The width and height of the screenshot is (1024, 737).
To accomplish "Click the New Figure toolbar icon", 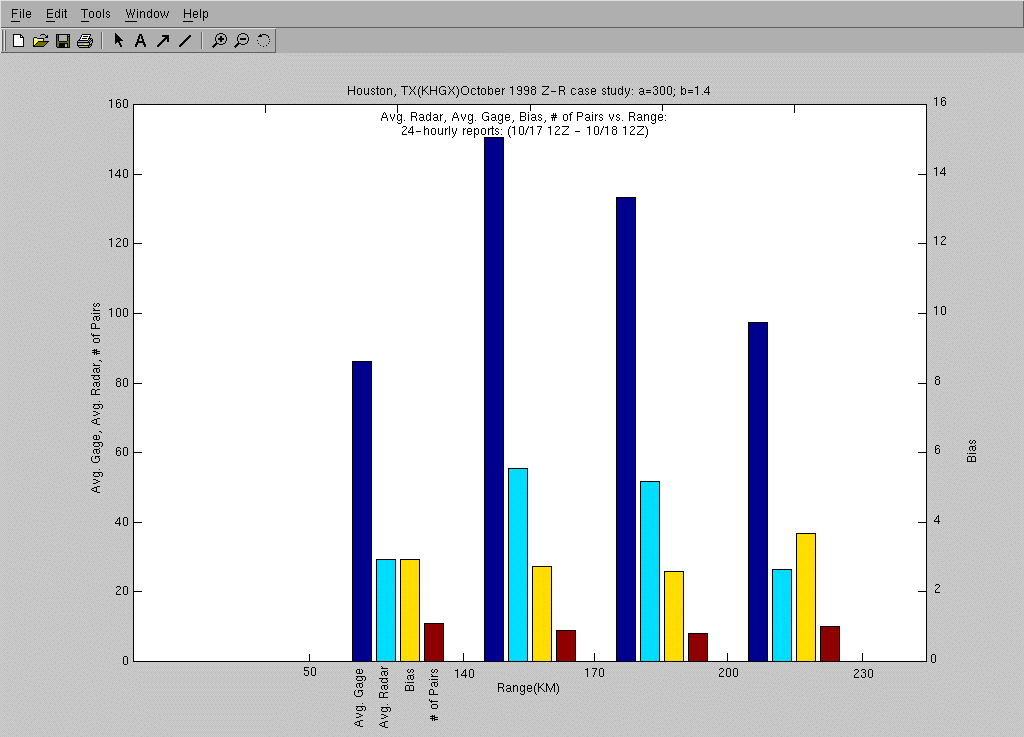I will 18,40.
